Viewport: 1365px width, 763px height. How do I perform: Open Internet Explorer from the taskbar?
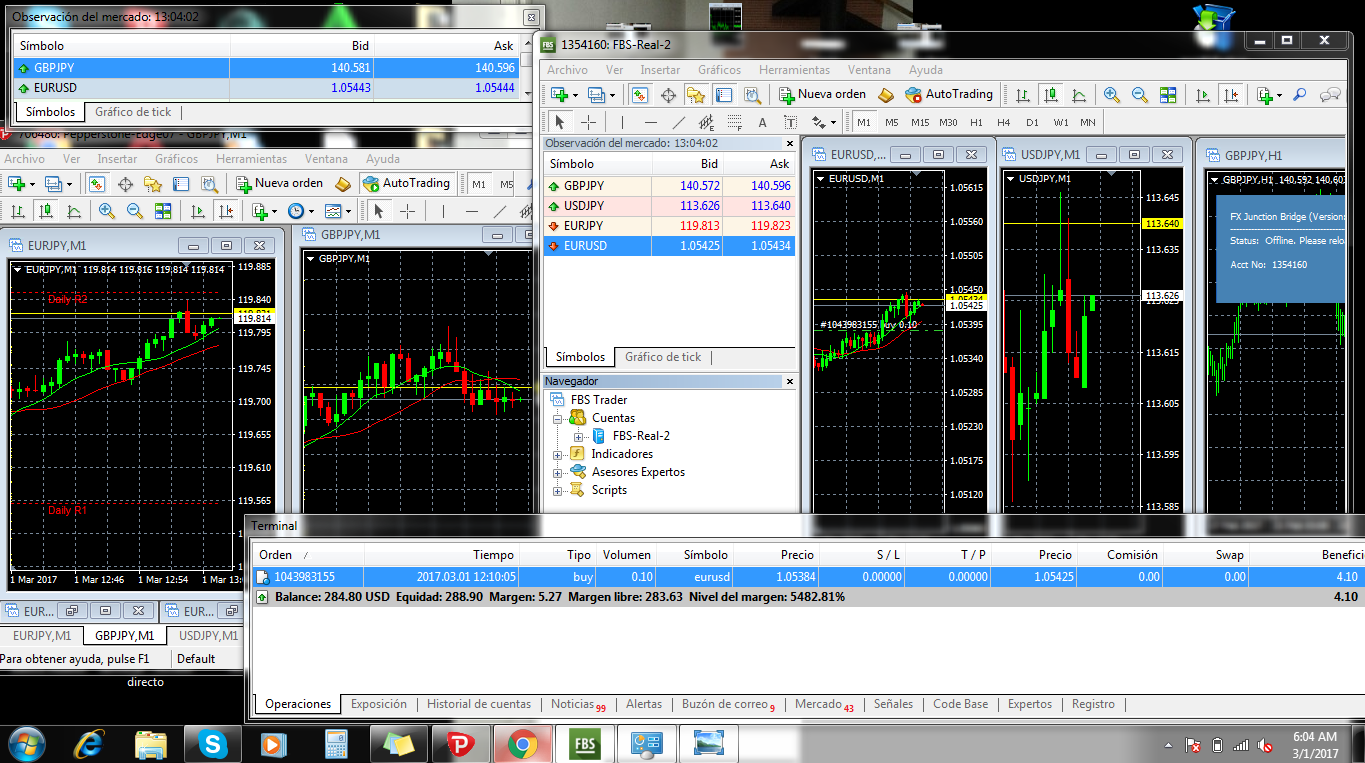[x=89, y=744]
